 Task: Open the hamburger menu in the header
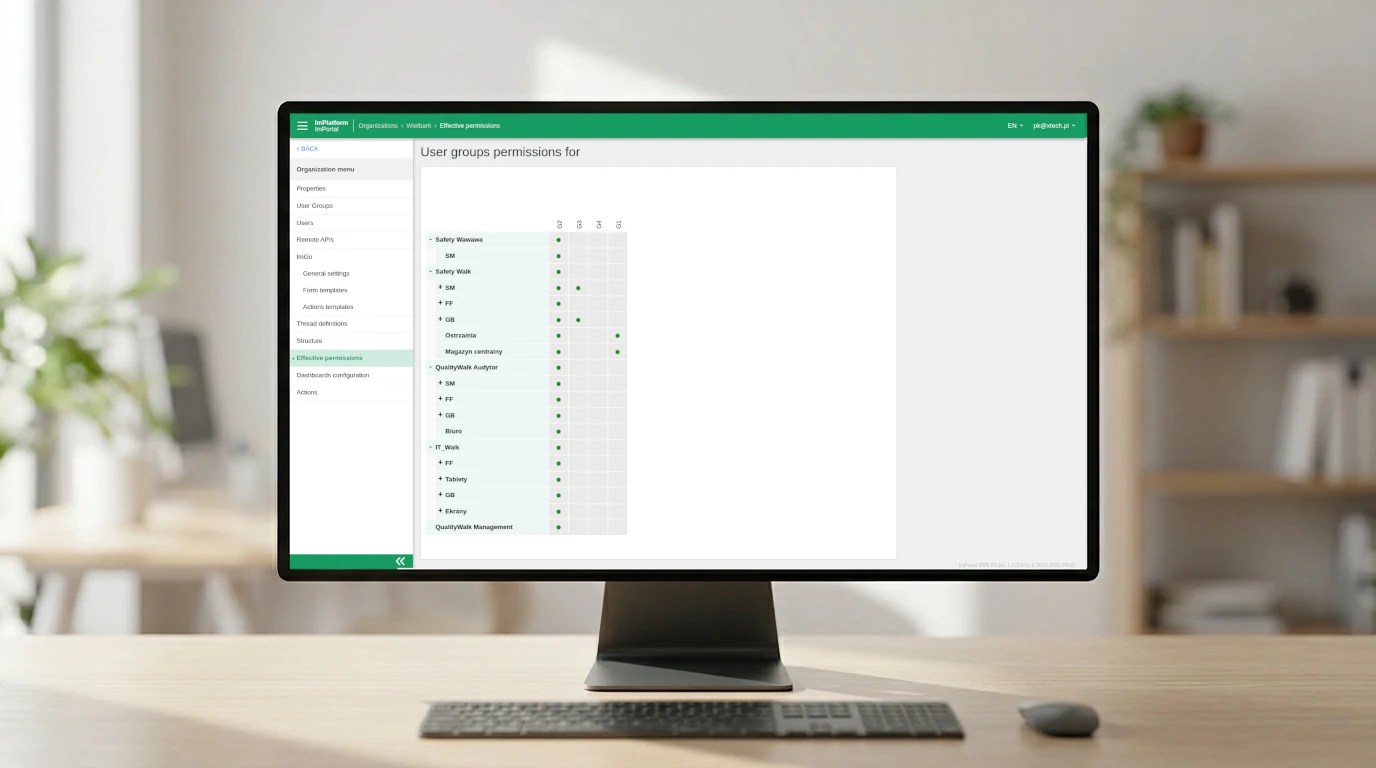302,126
